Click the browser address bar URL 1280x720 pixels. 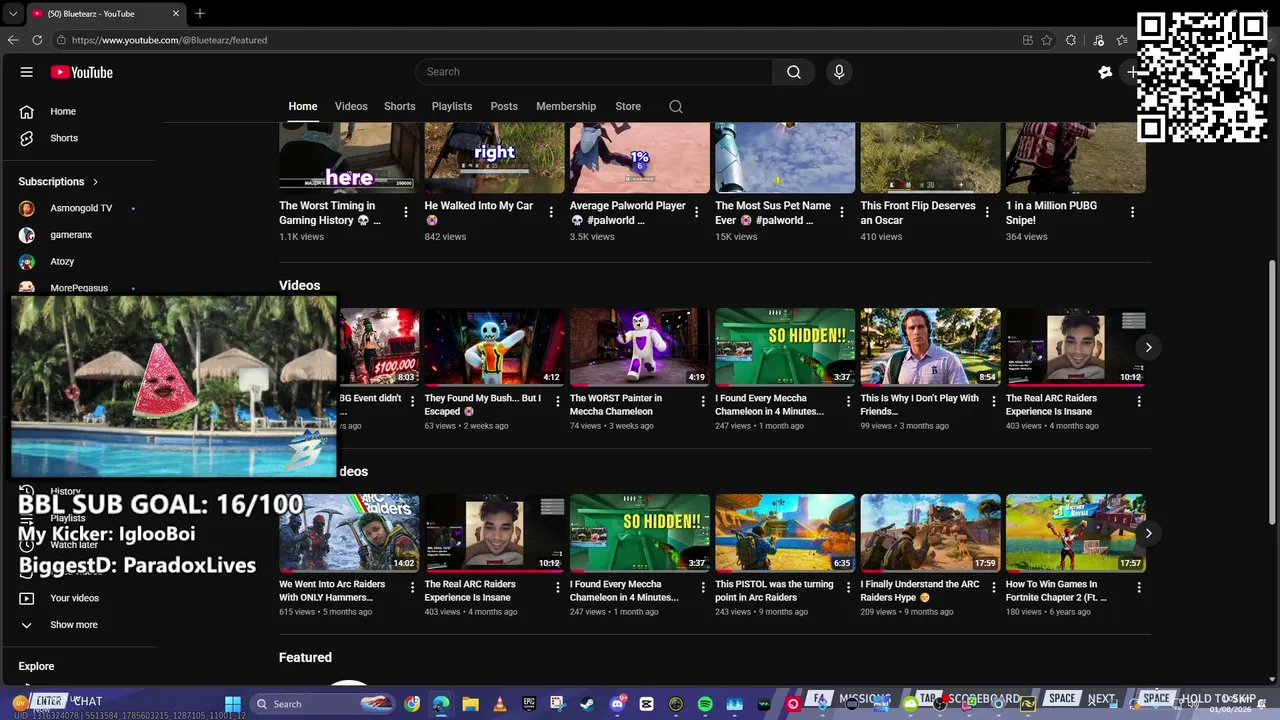tap(169, 40)
